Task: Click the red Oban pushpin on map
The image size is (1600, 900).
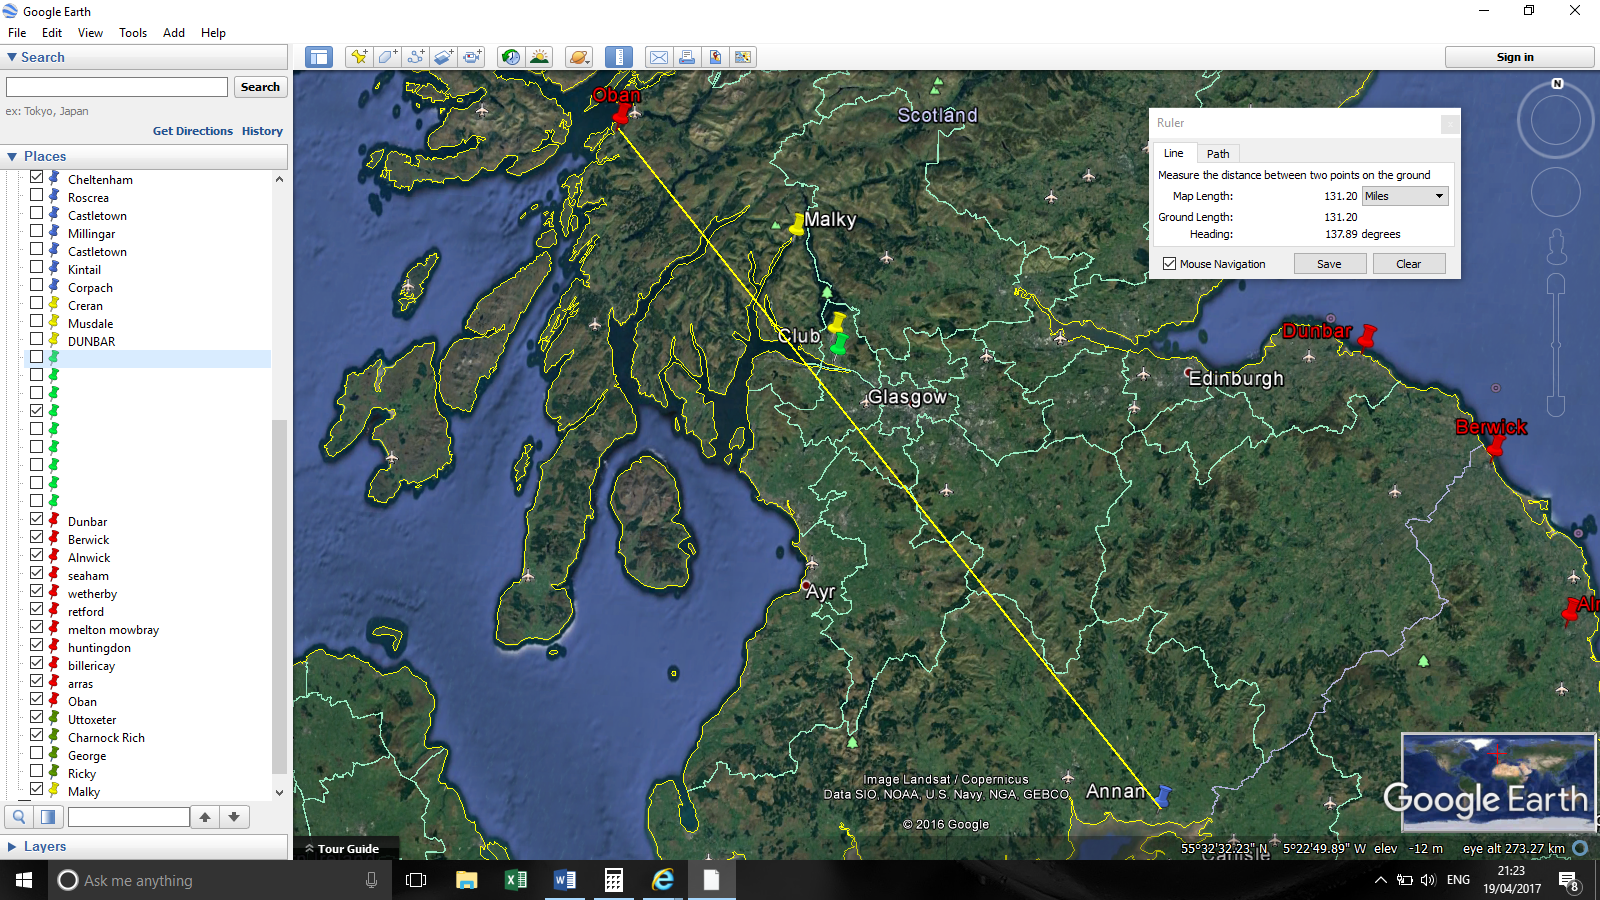Action: point(621,115)
